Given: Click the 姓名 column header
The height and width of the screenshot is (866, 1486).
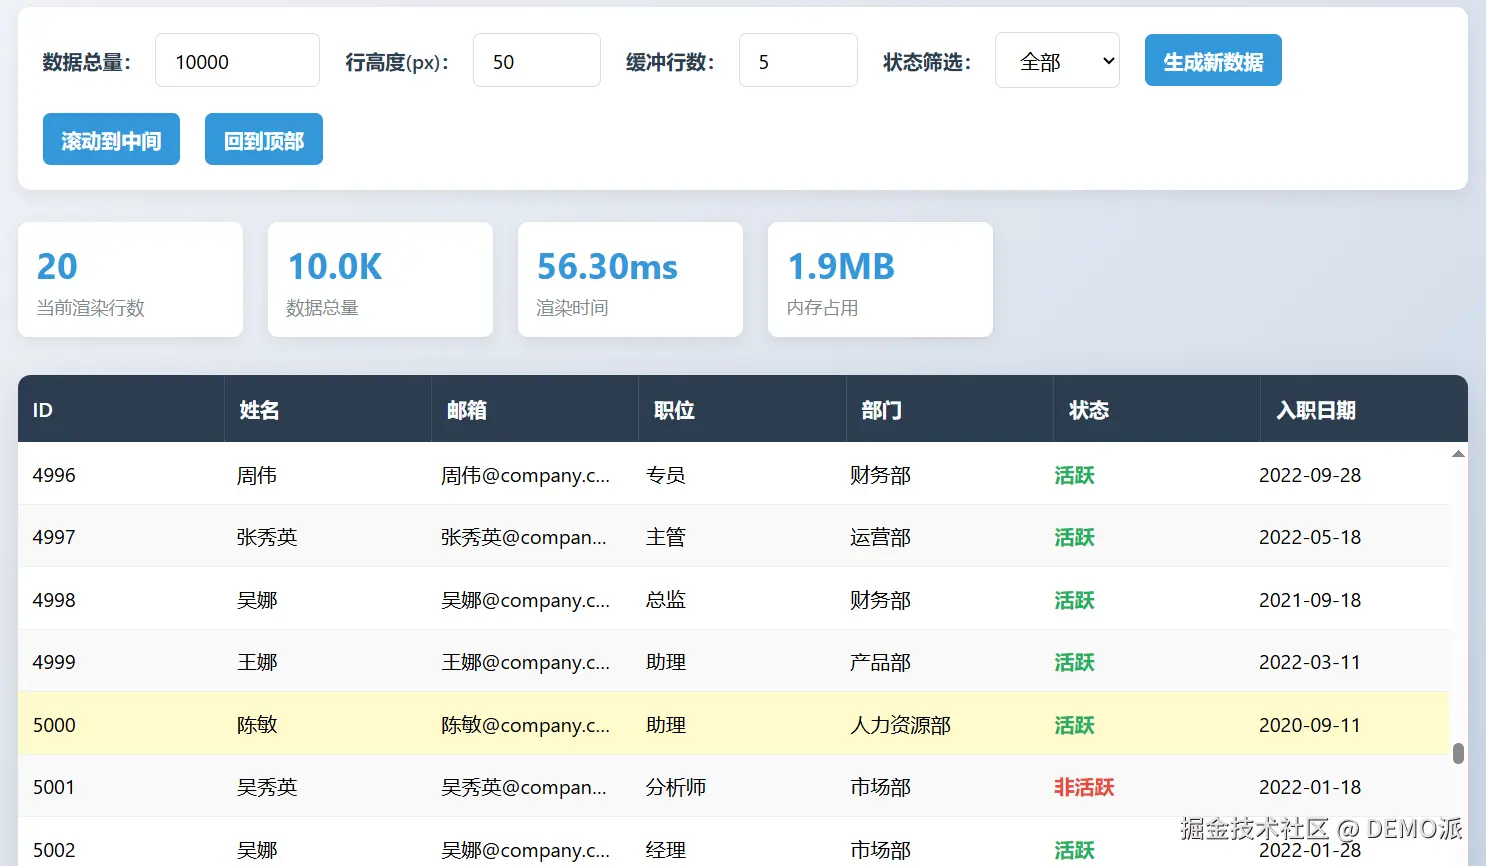Looking at the screenshot, I should 328,409.
